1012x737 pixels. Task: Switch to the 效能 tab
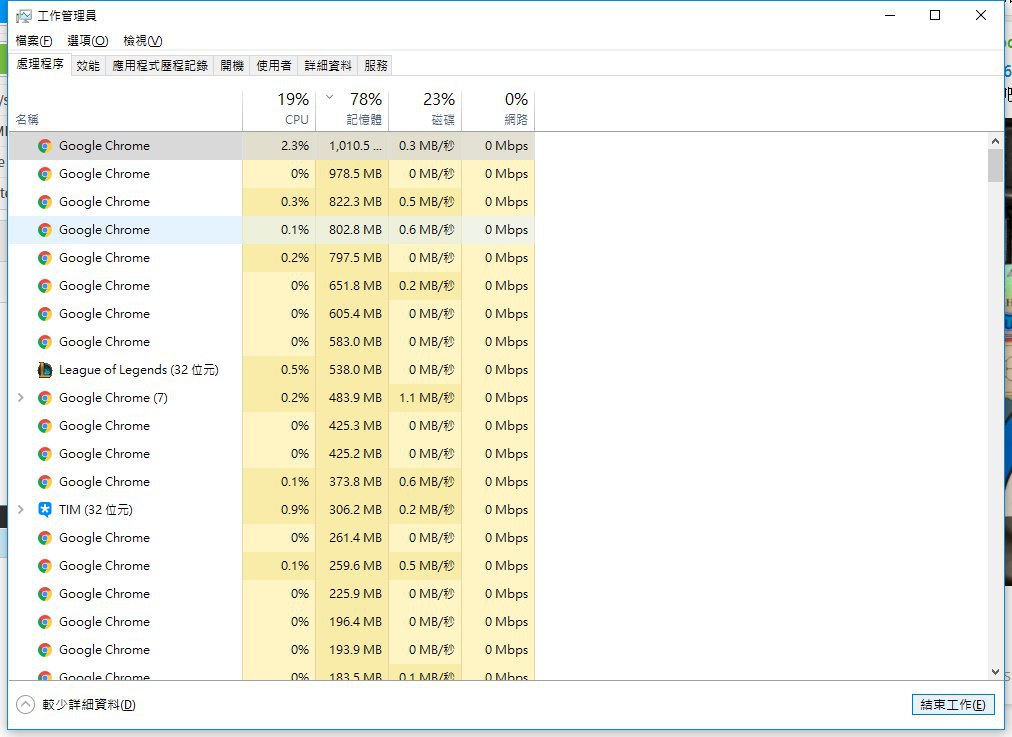tap(88, 65)
